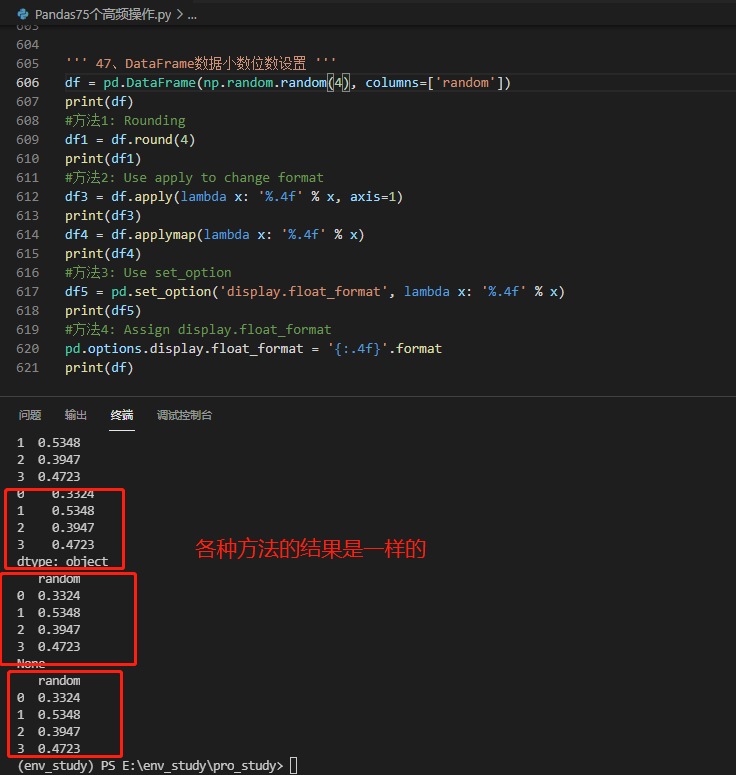The width and height of the screenshot is (736, 775).
Task: Click 'print(df3)' on line 613
Action: click(103, 216)
